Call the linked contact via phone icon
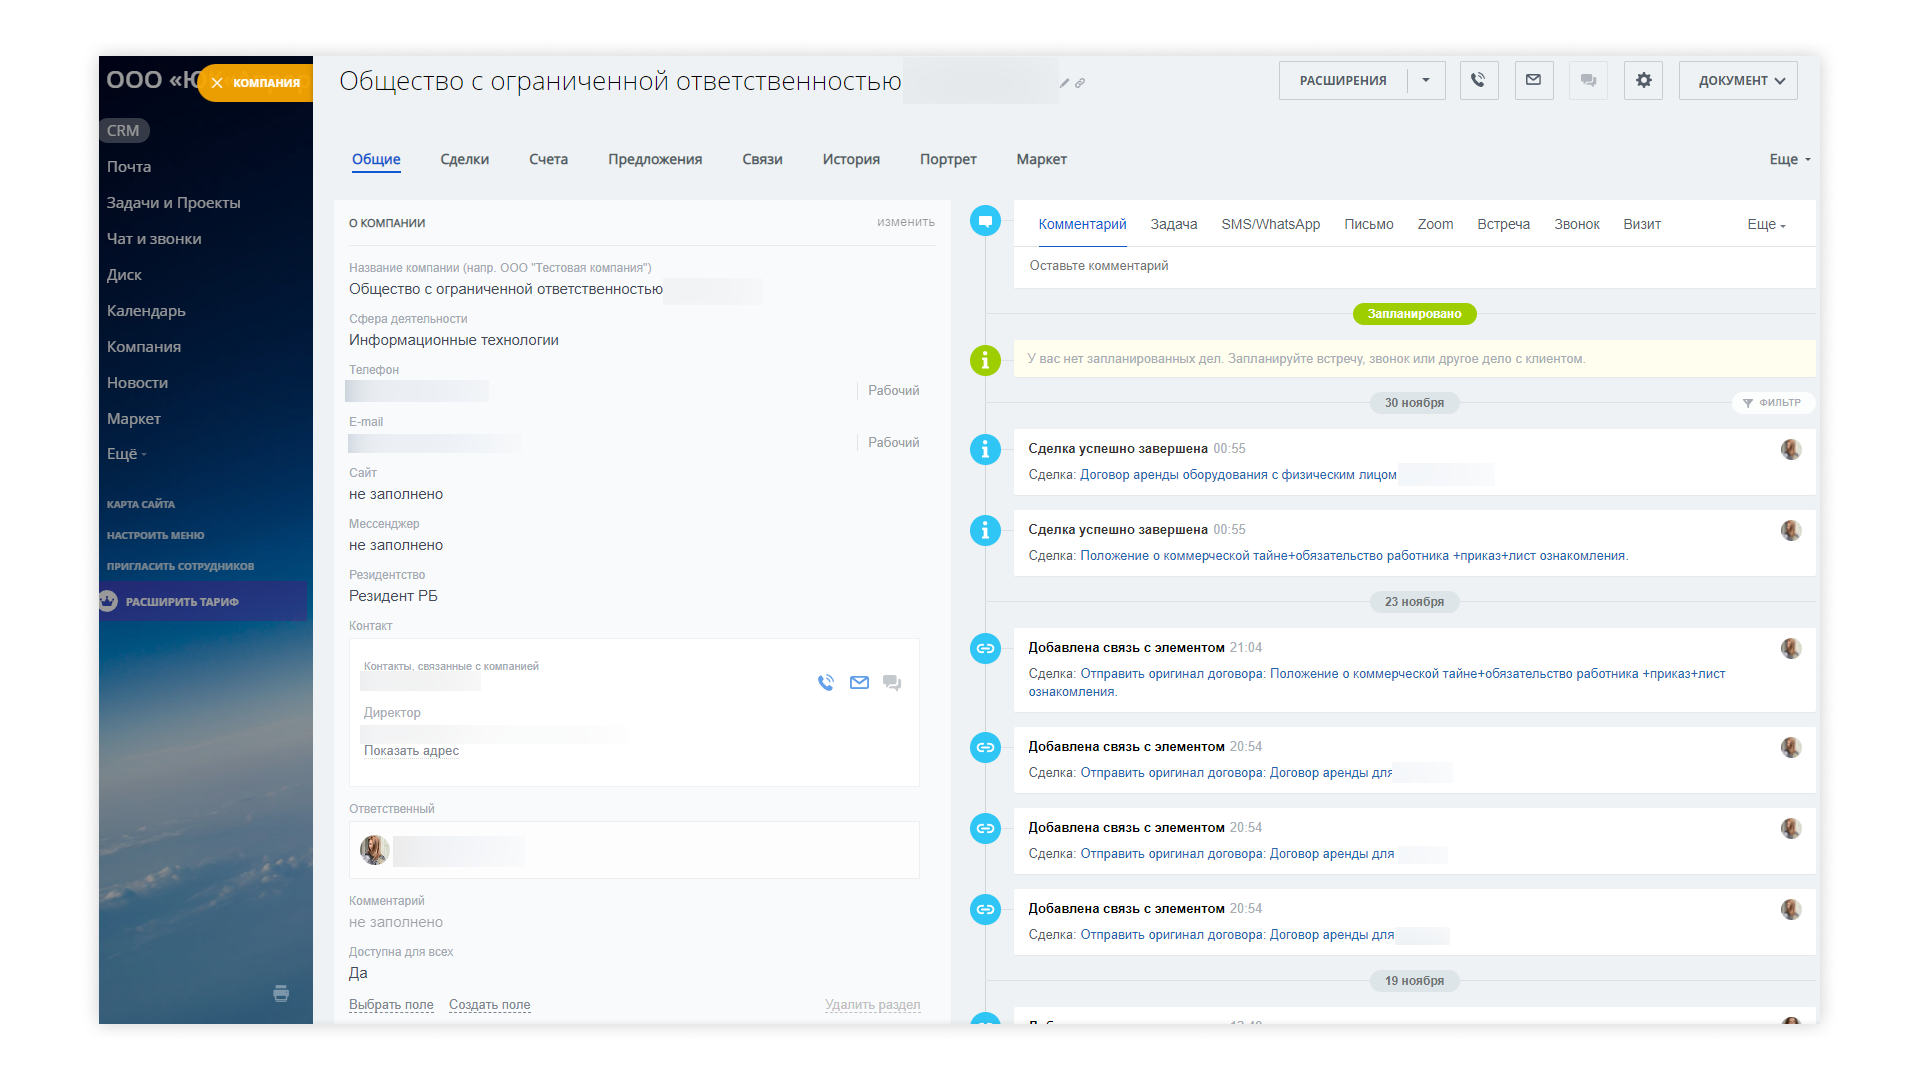Screen dimensions: 1920x1080 [825, 683]
